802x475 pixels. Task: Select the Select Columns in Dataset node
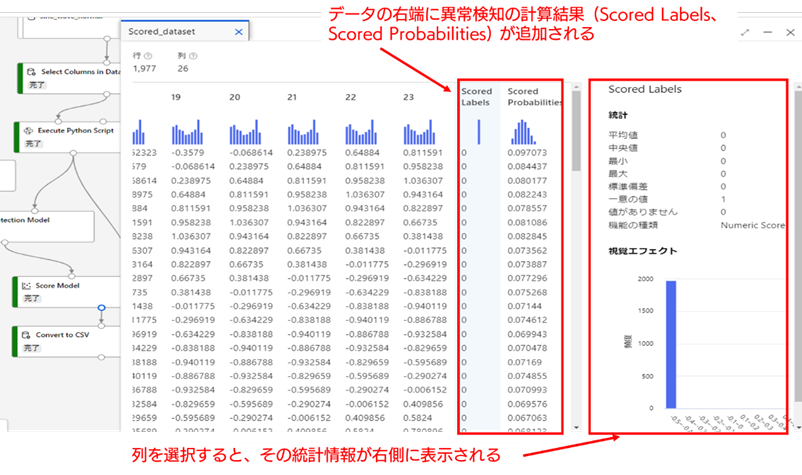70,78
